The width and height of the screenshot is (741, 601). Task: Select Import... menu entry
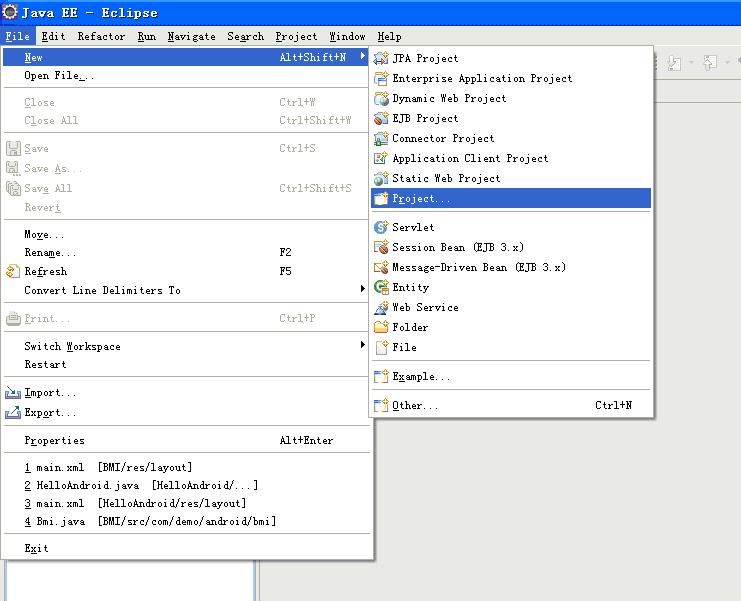click(186, 393)
